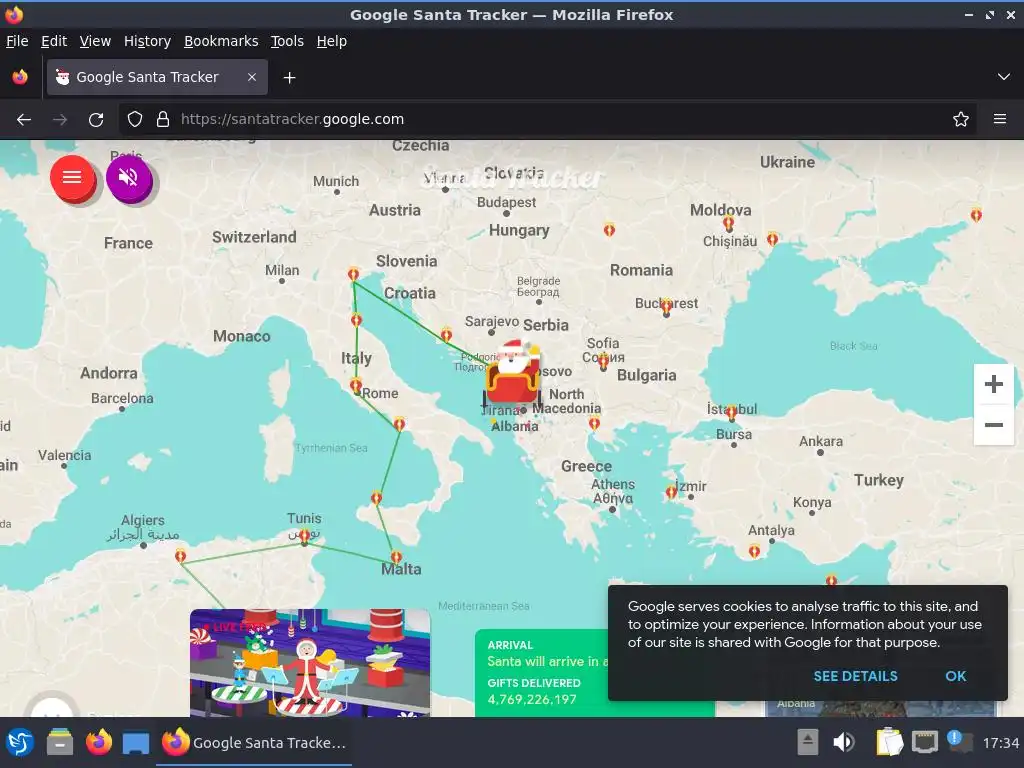
Task: Bookmark this page with the star
Action: (961, 120)
